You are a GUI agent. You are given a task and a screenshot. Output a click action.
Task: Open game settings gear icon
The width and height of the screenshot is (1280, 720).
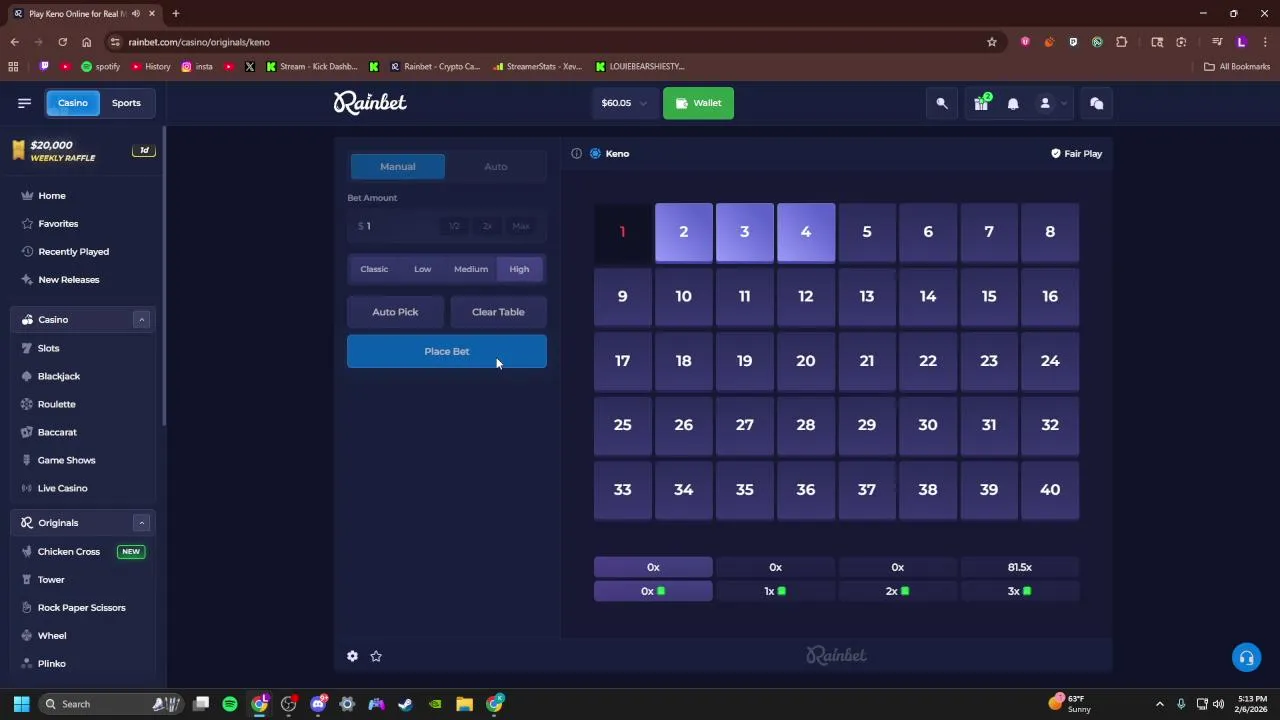(x=352, y=656)
